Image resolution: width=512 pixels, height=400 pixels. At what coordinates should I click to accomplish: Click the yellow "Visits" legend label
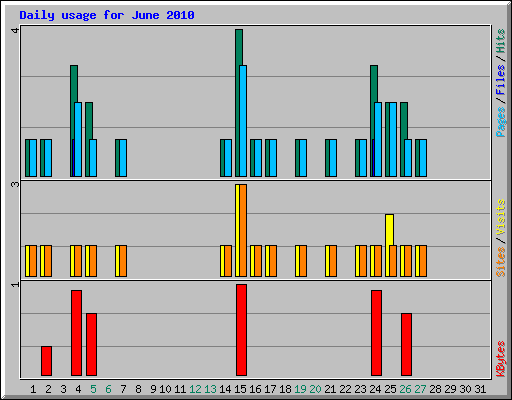500,217
